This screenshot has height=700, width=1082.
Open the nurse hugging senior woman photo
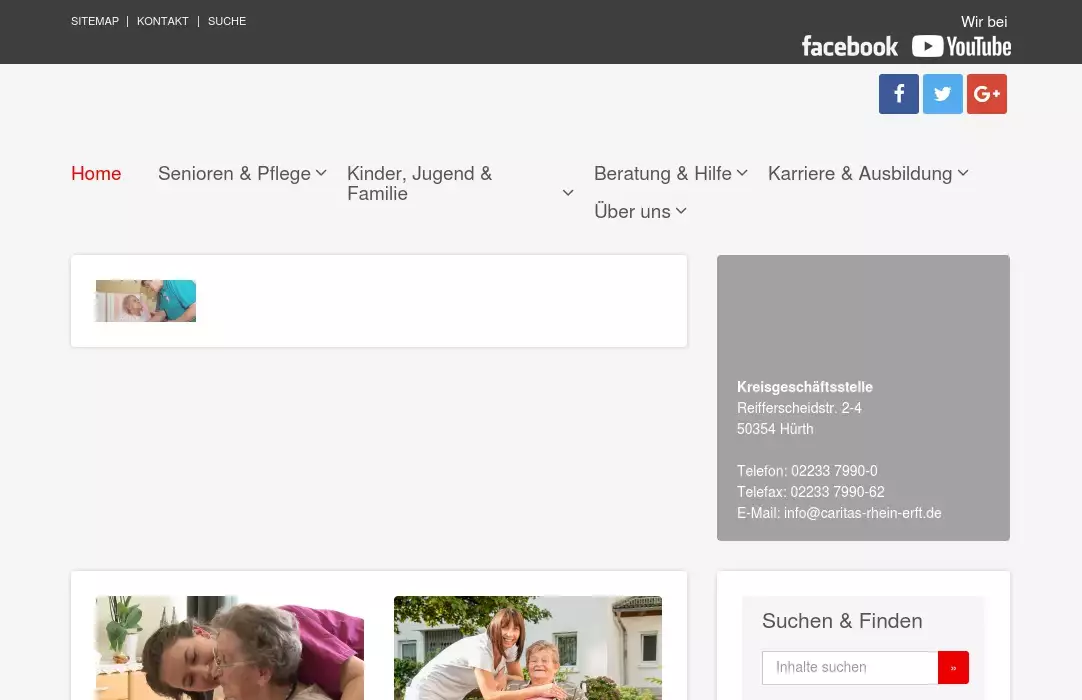coord(229,648)
